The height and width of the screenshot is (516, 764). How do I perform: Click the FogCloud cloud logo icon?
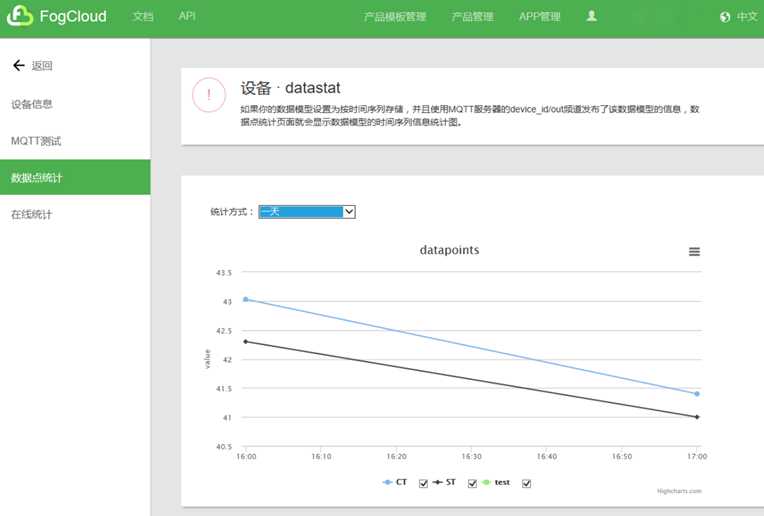(x=19, y=16)
